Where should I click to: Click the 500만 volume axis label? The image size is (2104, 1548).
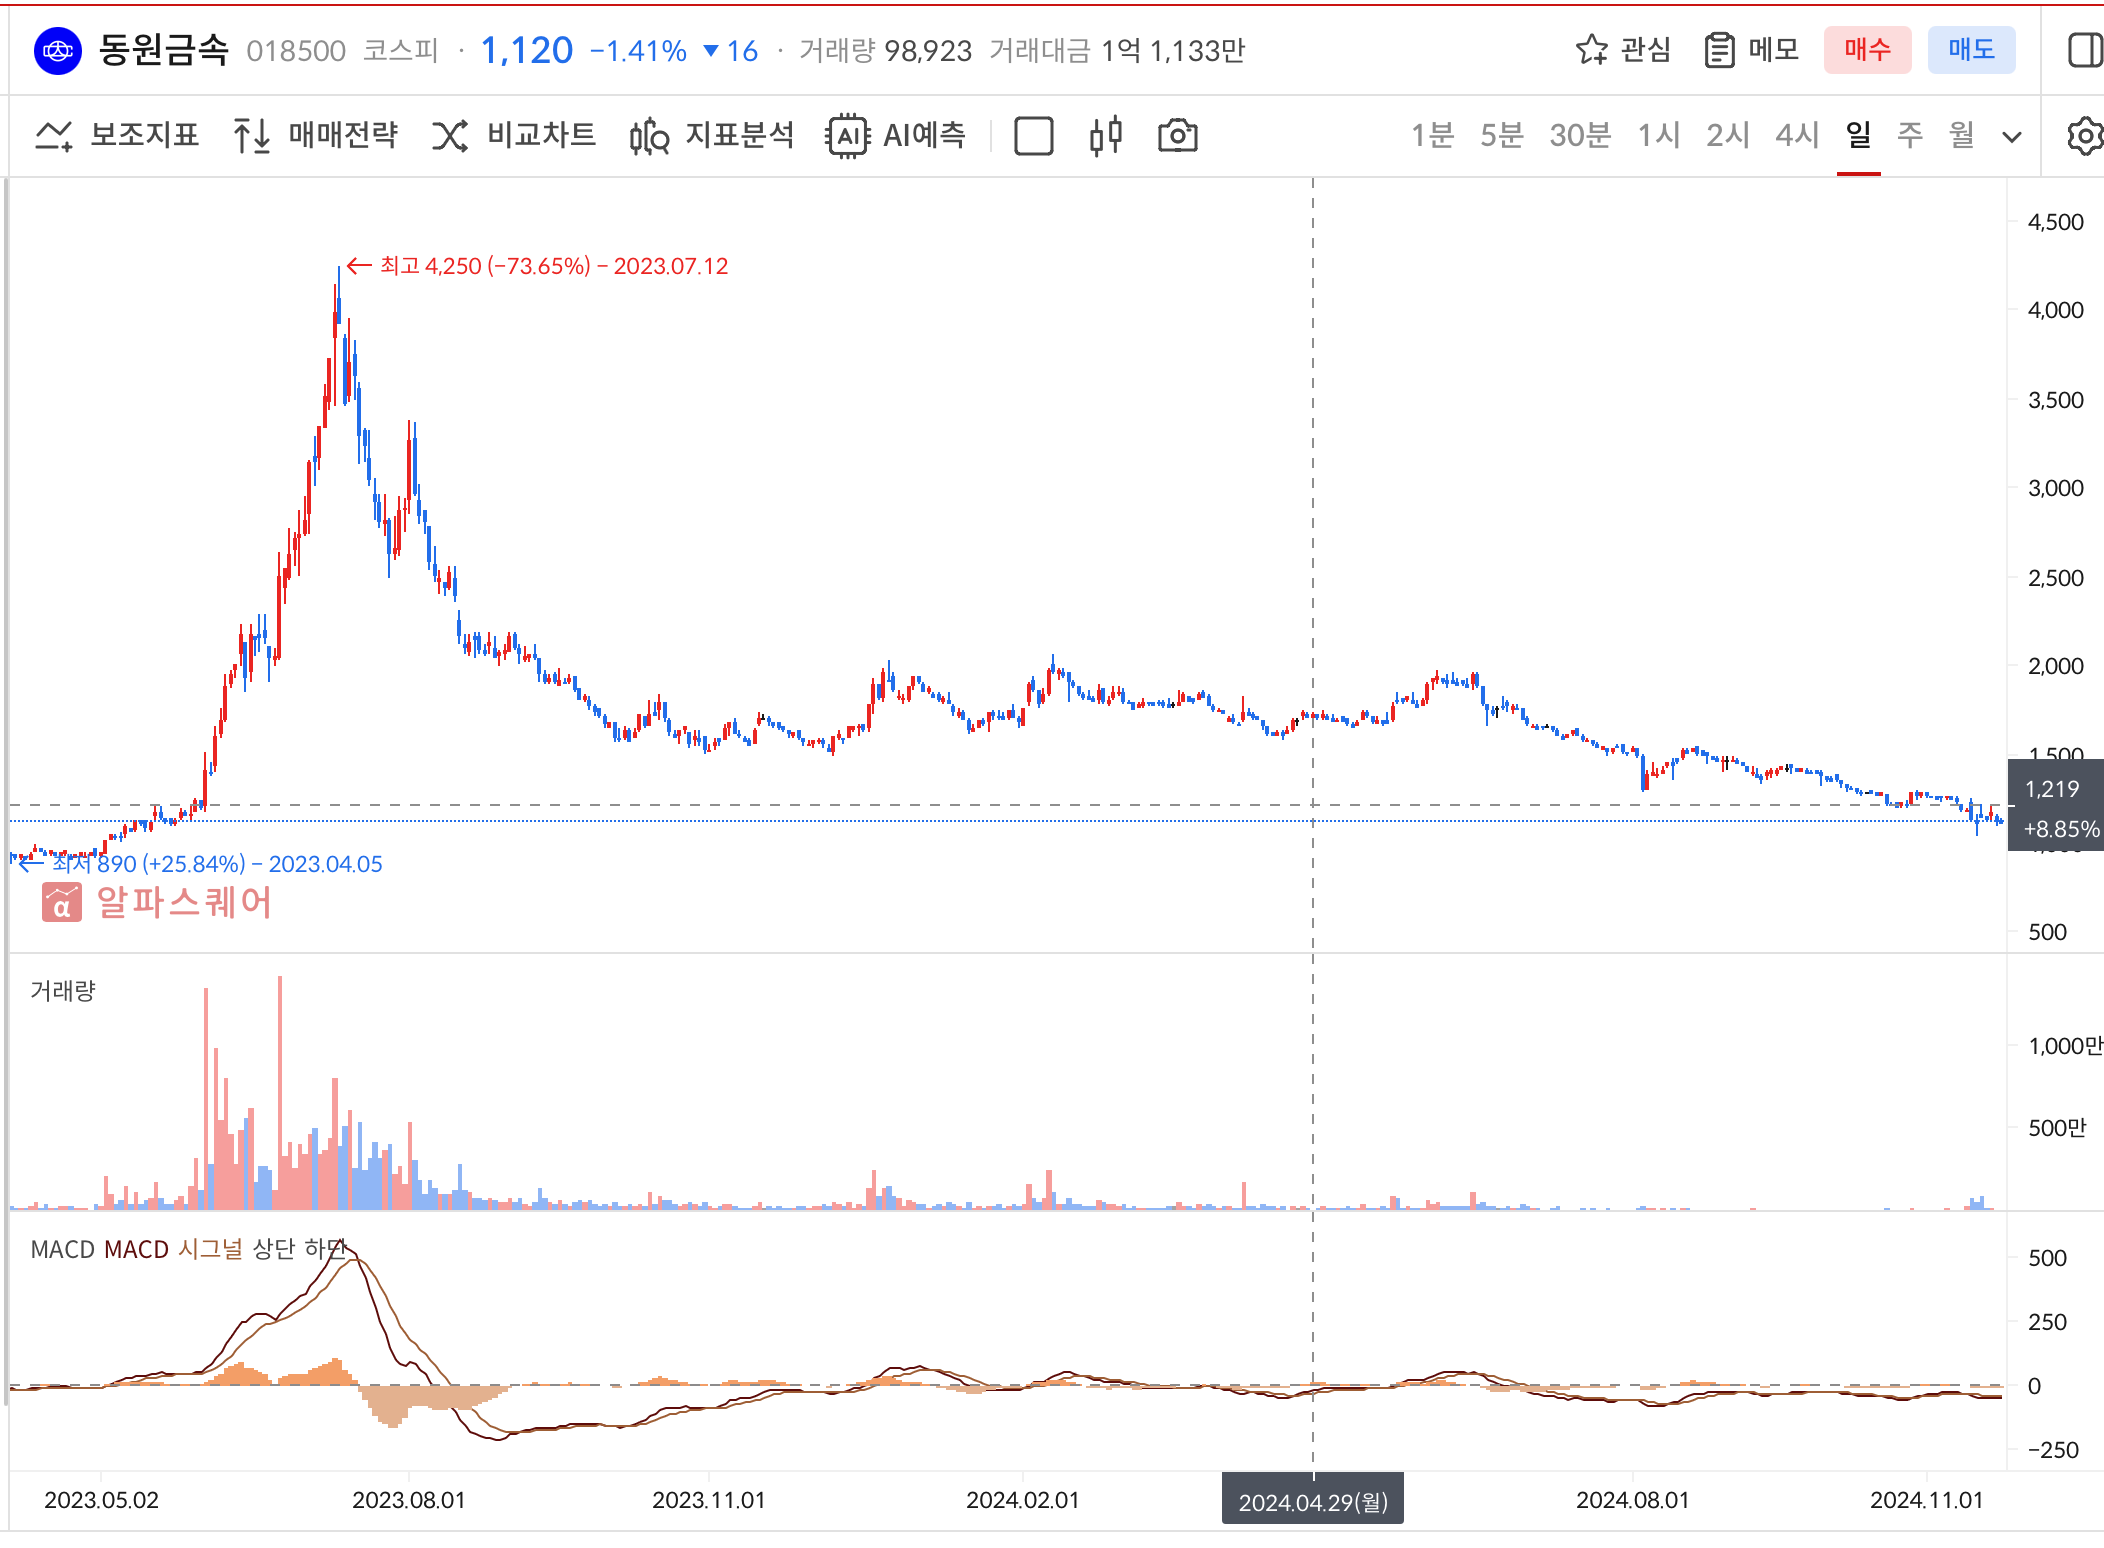click(2058, 1128)
